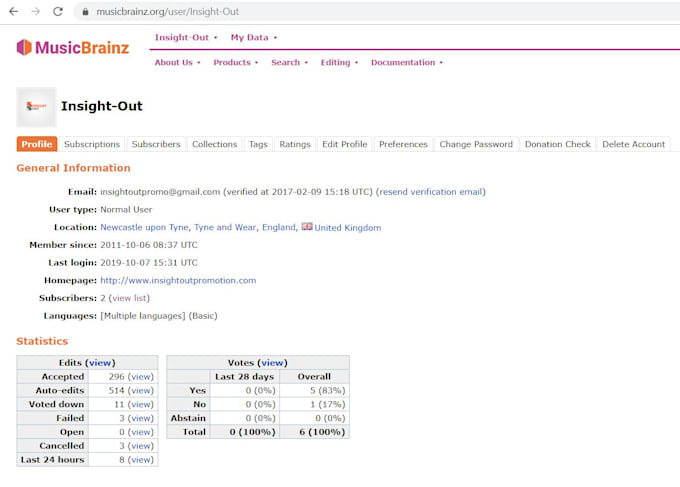The width and height of the screenshot is (680, 487).
Task: Click the Normal User type text
Action: tap(126, 209)
